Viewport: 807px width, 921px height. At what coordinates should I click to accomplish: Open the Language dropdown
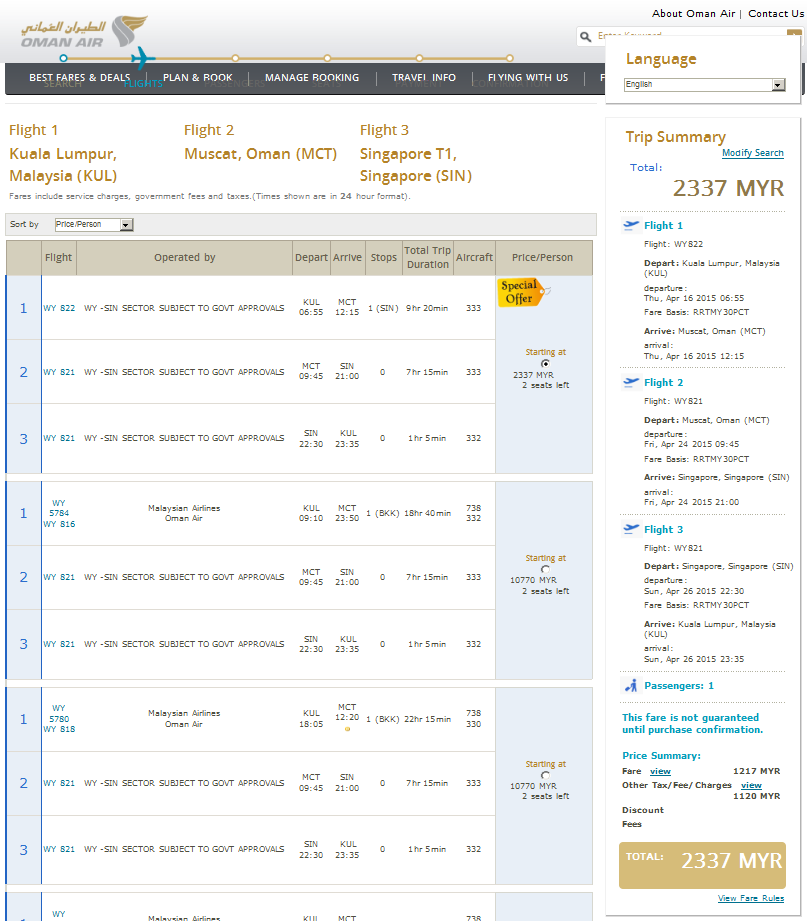click(x=704, y=85)
